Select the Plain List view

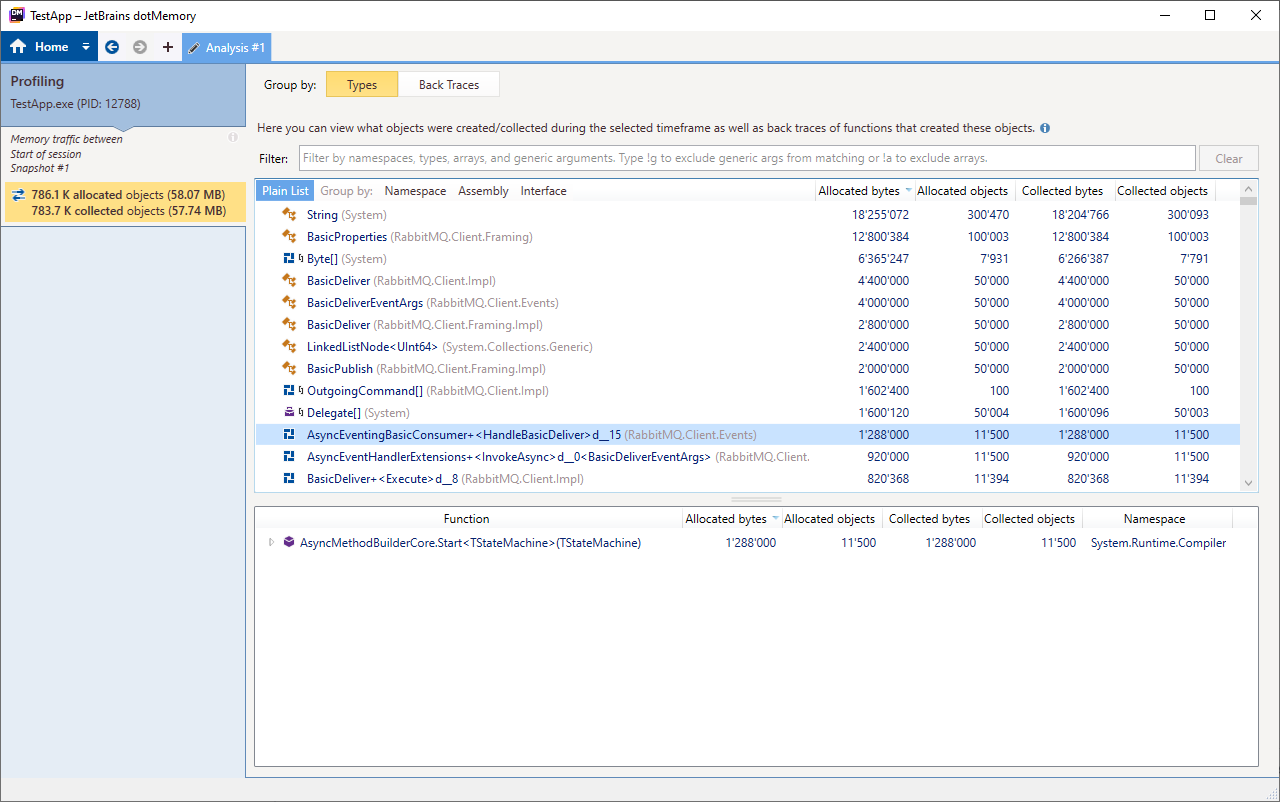coord(286,191)
